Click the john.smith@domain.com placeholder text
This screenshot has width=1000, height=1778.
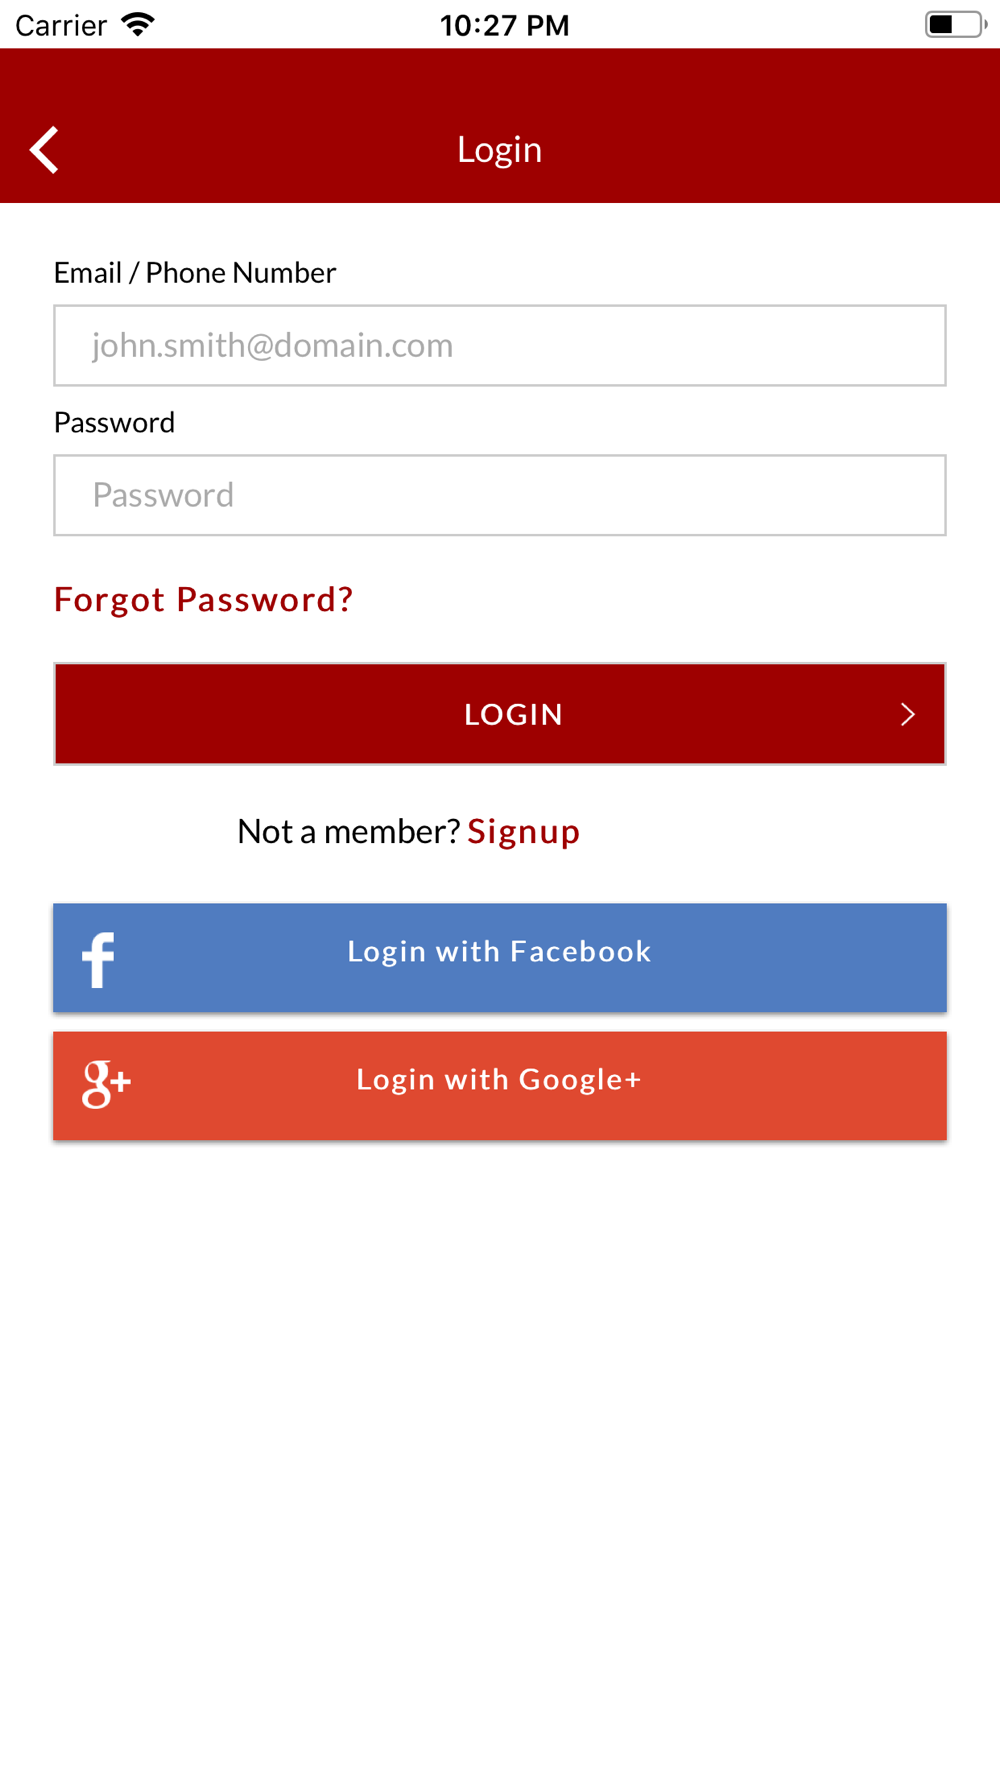click(272, 345)
